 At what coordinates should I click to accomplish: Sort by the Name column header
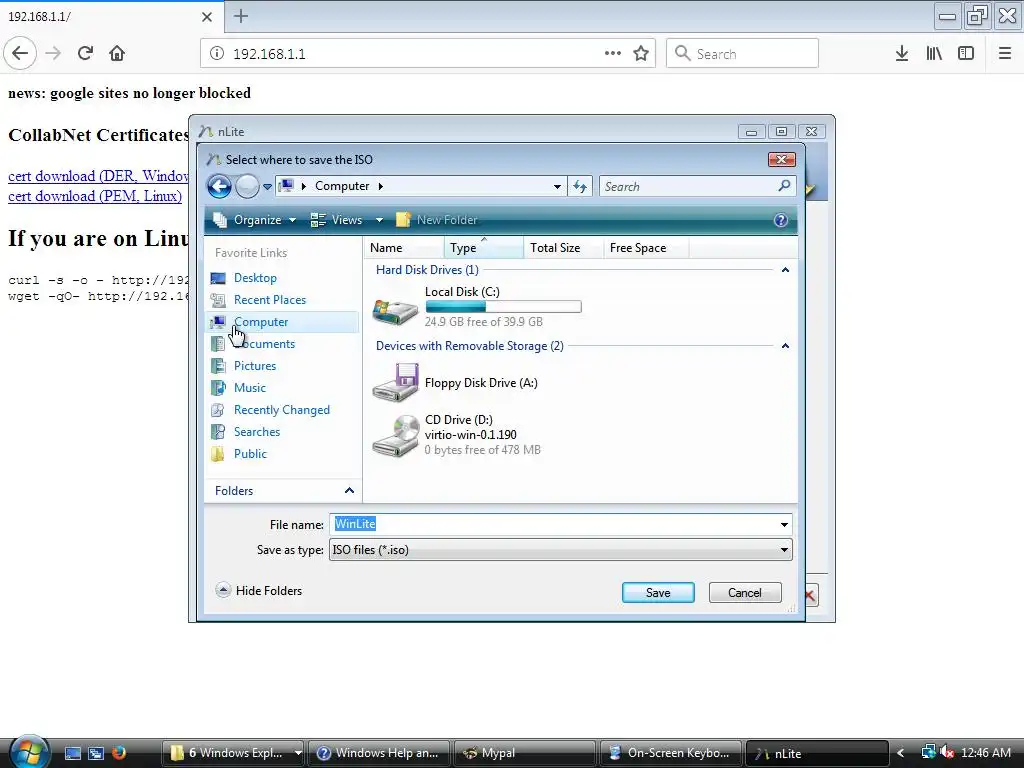tap(404, 248)
